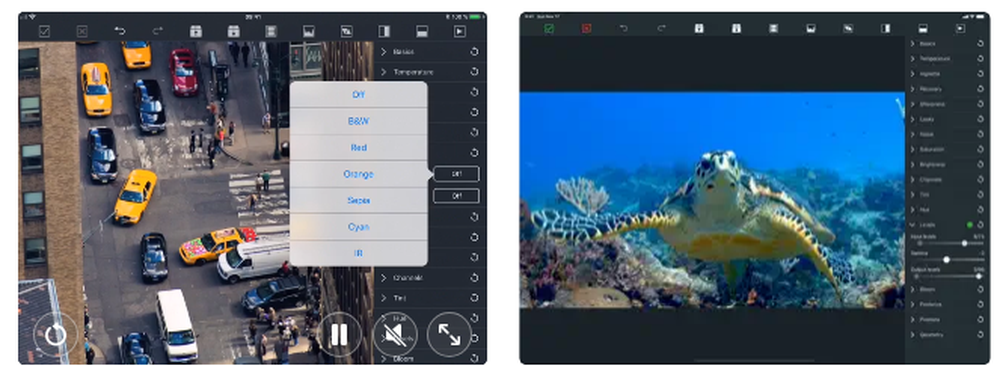1000x366 pixels.
Task: Tap the play preview icon in the turtle screen toolbar
Action: [960, 29]
